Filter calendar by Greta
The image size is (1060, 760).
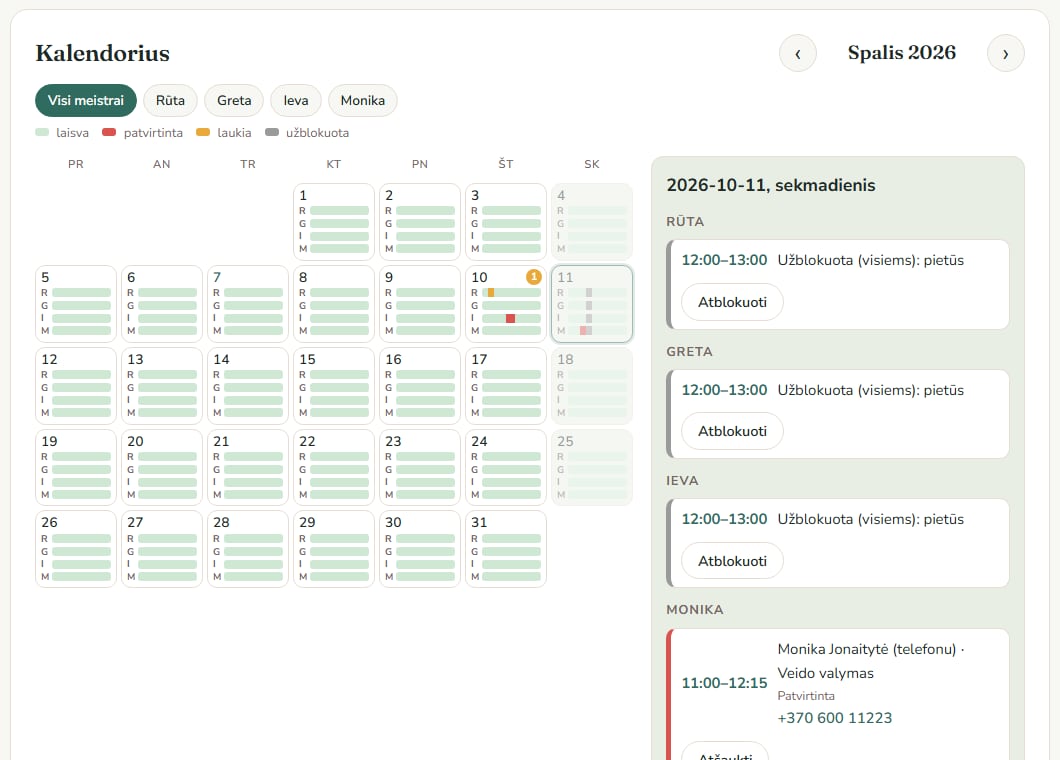pos(234,100)
